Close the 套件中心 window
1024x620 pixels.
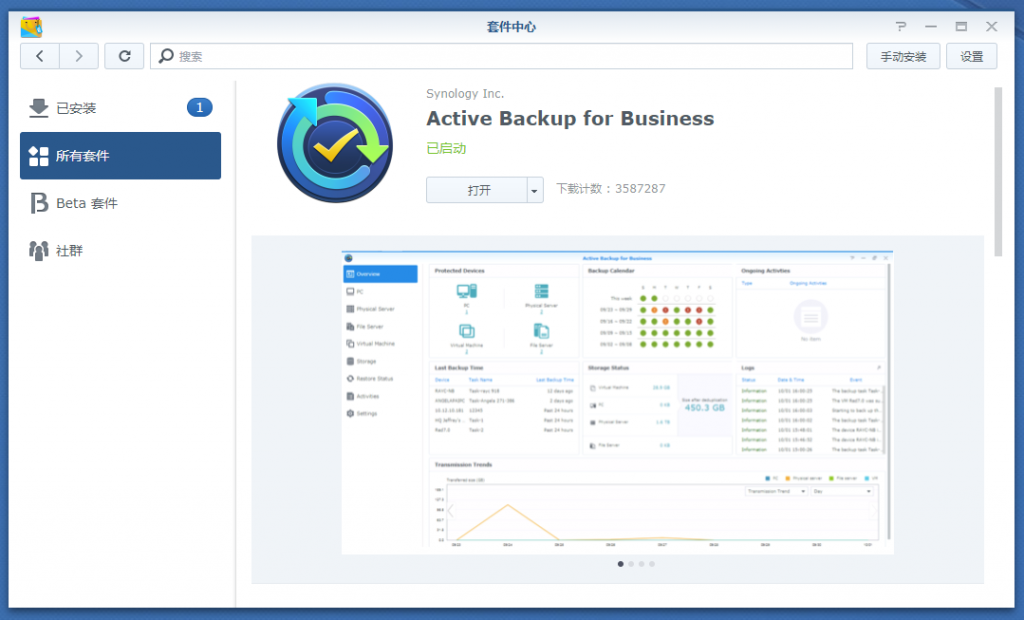click(991, 27)
